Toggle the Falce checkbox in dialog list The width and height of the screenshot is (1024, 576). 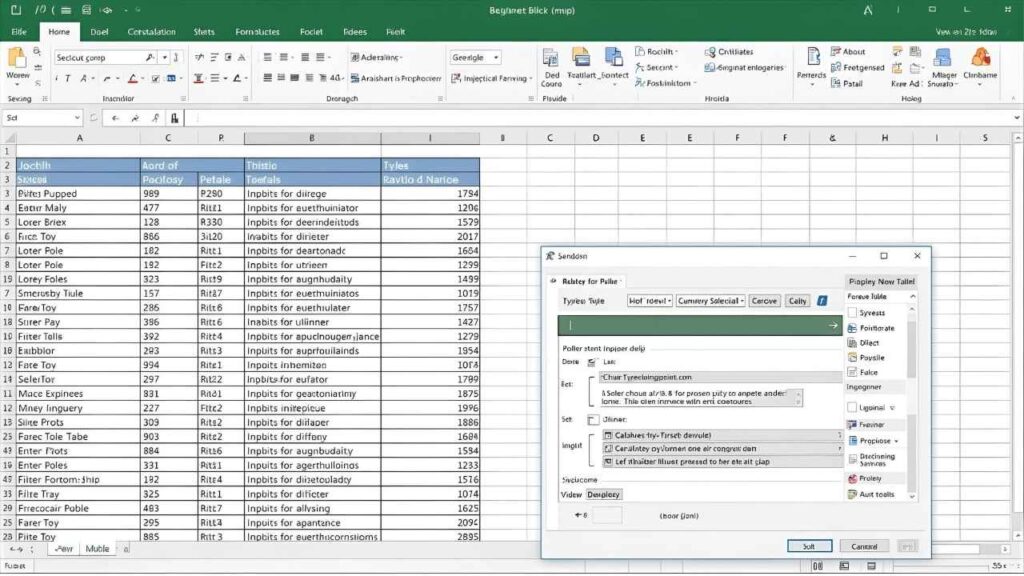coord(852,372)
